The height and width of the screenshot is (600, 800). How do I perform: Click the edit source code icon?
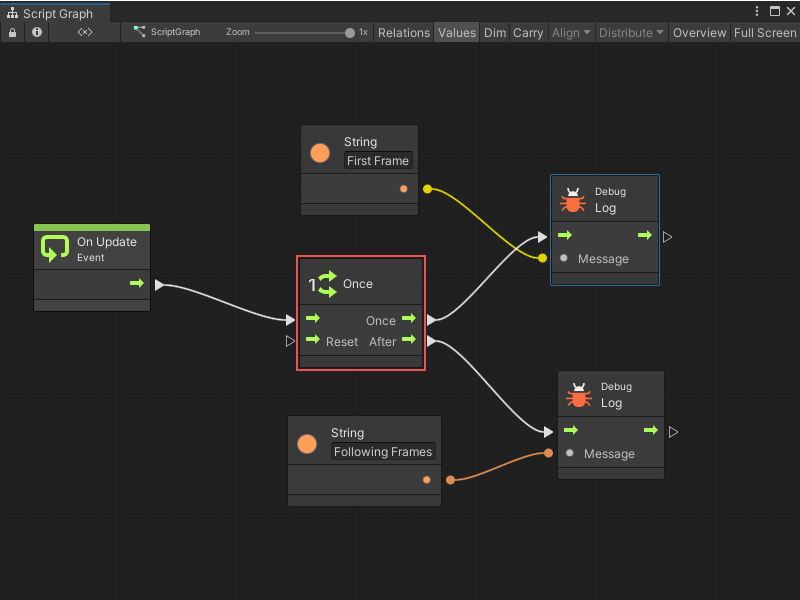(x=83, y=32)
